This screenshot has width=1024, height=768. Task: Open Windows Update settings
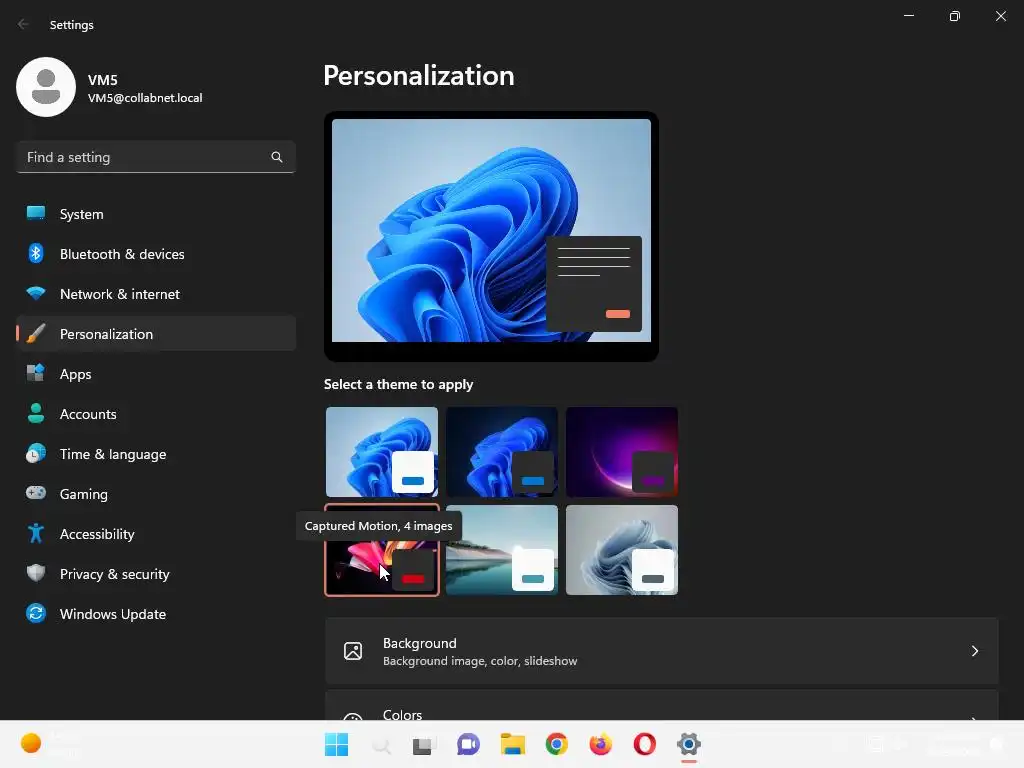coord(155,614)
